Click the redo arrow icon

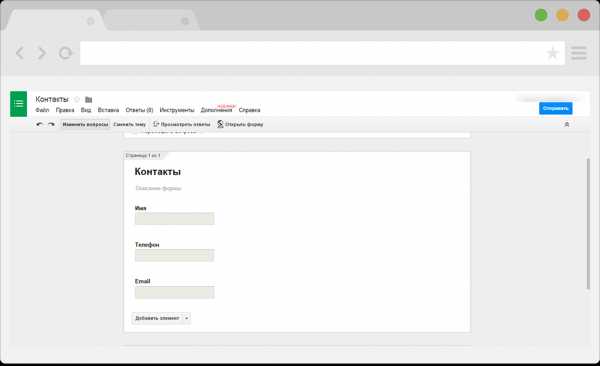(51, 124)
